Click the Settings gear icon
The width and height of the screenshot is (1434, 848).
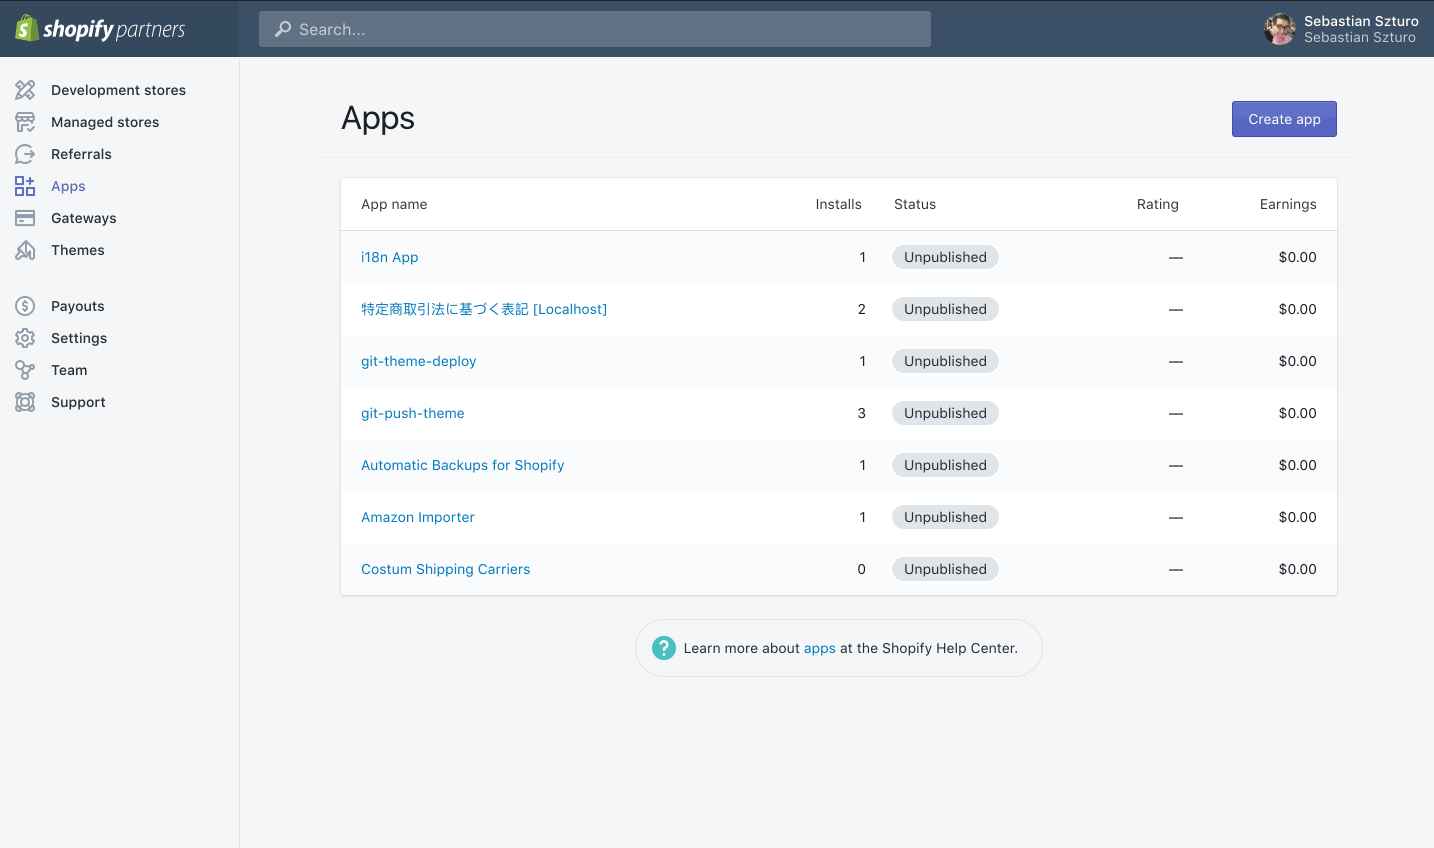(25, 337)
